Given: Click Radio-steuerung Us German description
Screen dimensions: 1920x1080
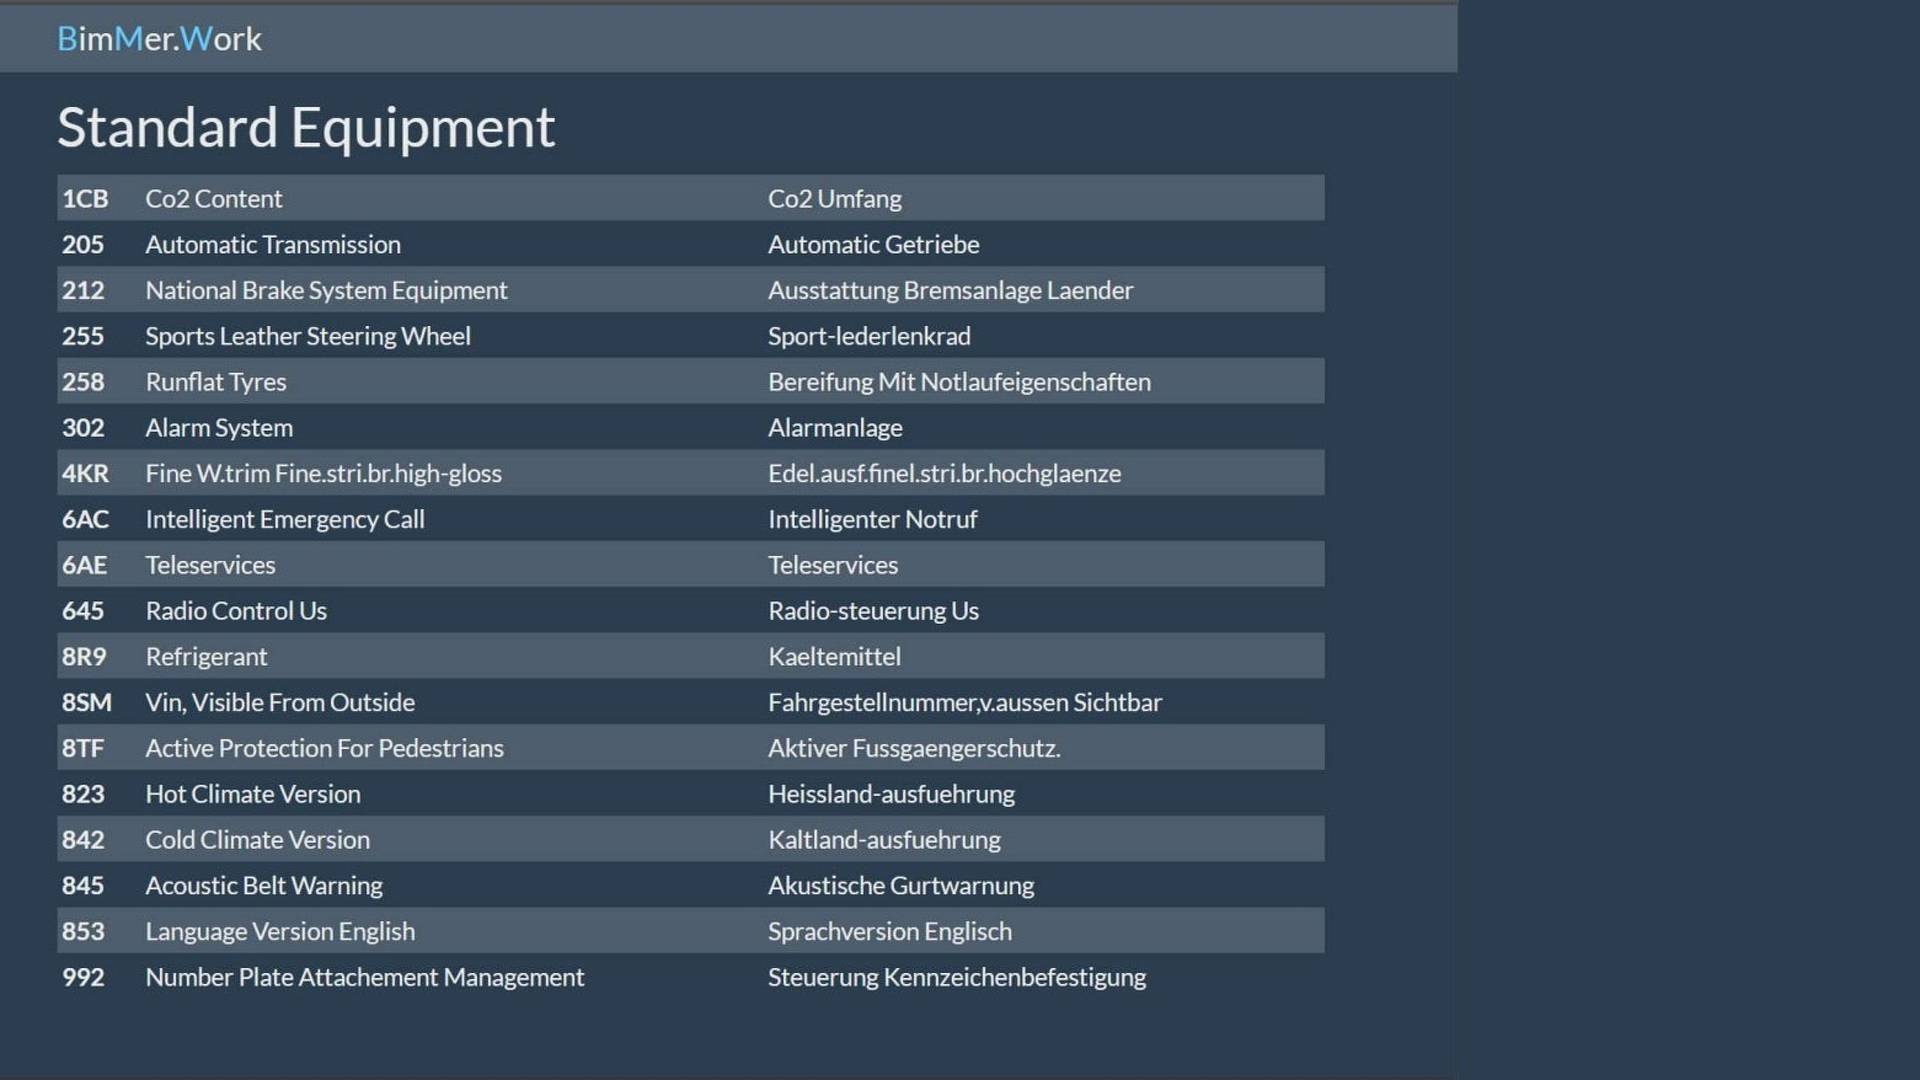Looking at the screenshot, I should tap(872, 611).
